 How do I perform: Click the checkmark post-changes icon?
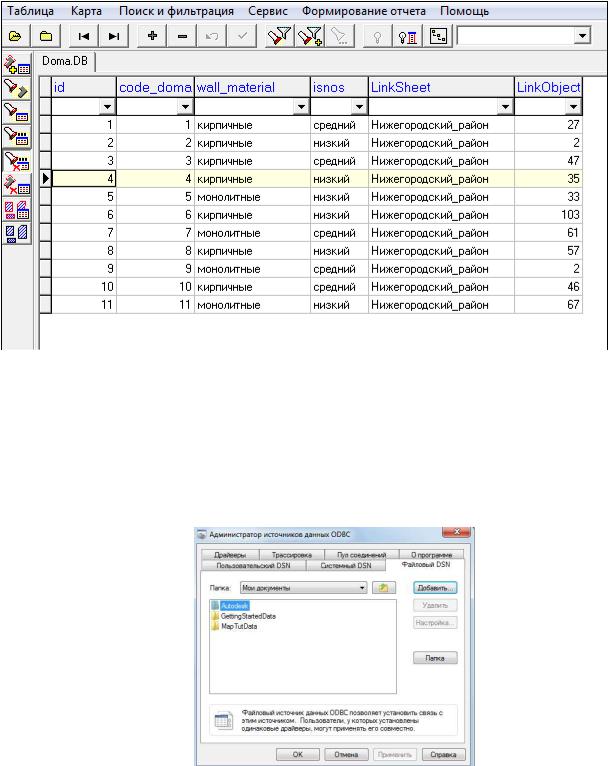tap(242, 36)
